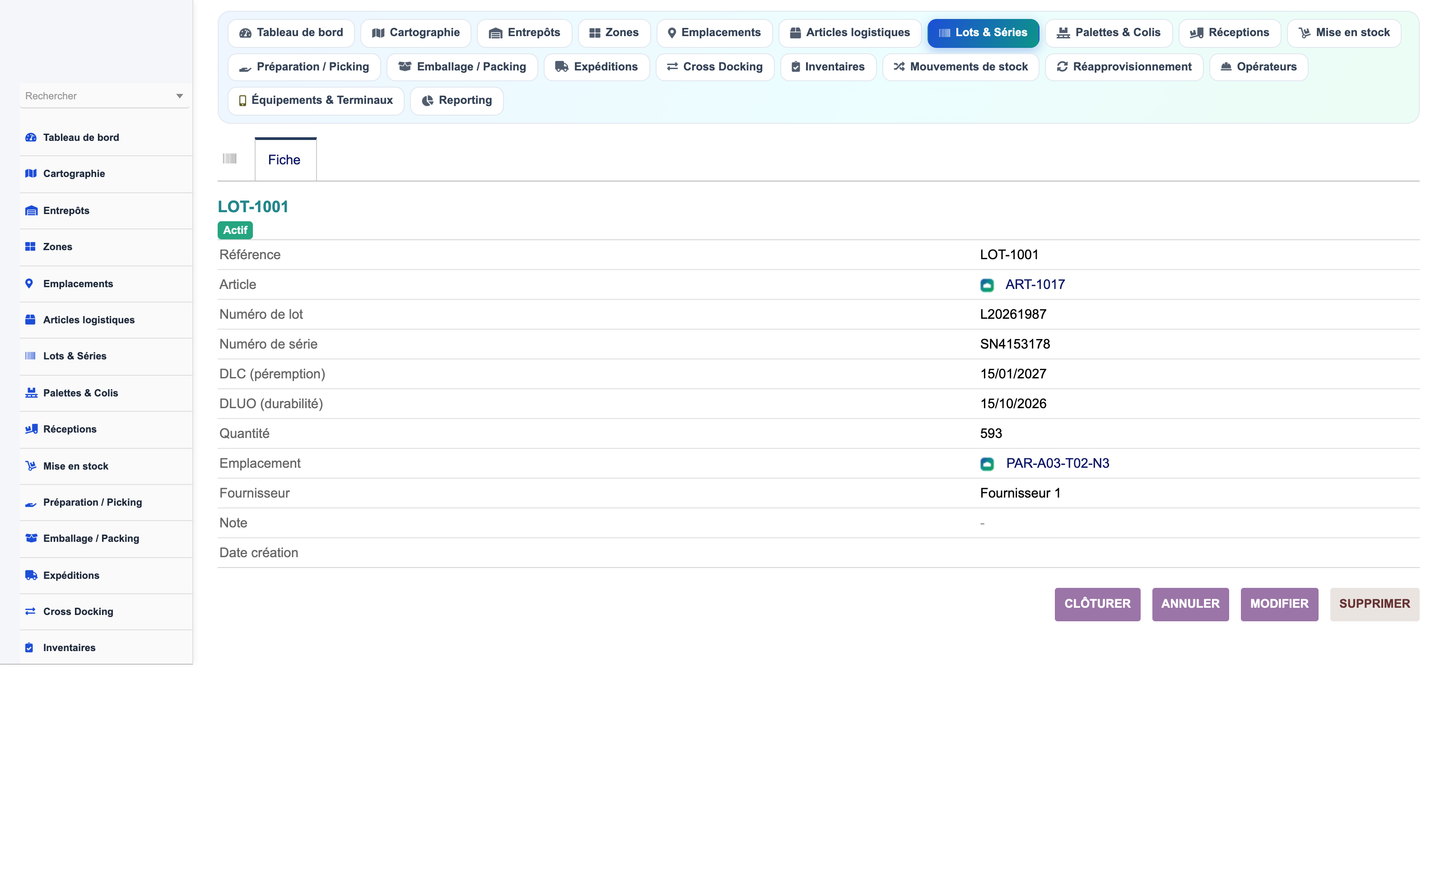The image size is (1445, 894).
Task: Open Préparation / Picking in top navigation
Action: [x=304, y=67]
